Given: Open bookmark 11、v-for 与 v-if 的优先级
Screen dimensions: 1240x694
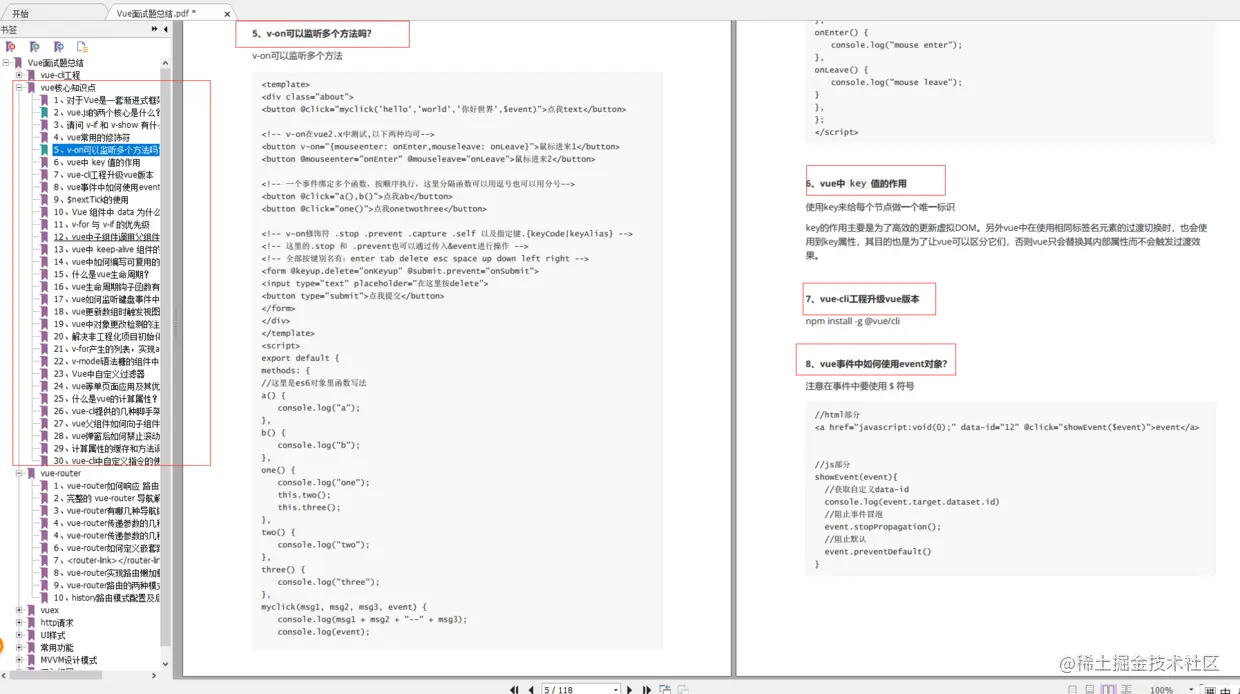Looking at the screenshot, I should coord(101,225).
